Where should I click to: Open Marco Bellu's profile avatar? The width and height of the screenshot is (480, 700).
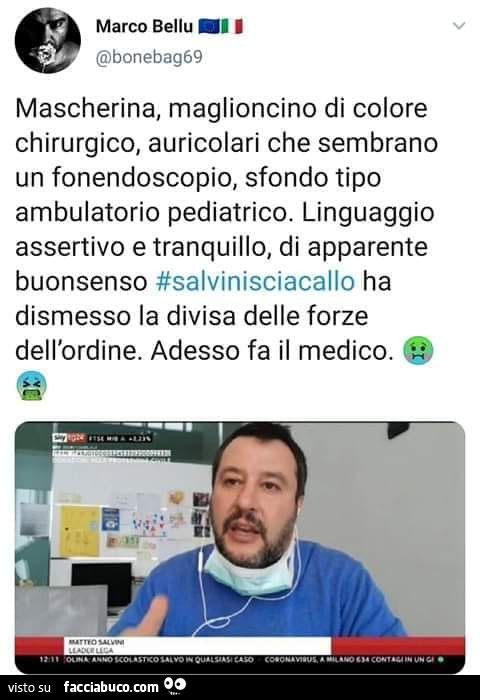click(x=48, y=40)
